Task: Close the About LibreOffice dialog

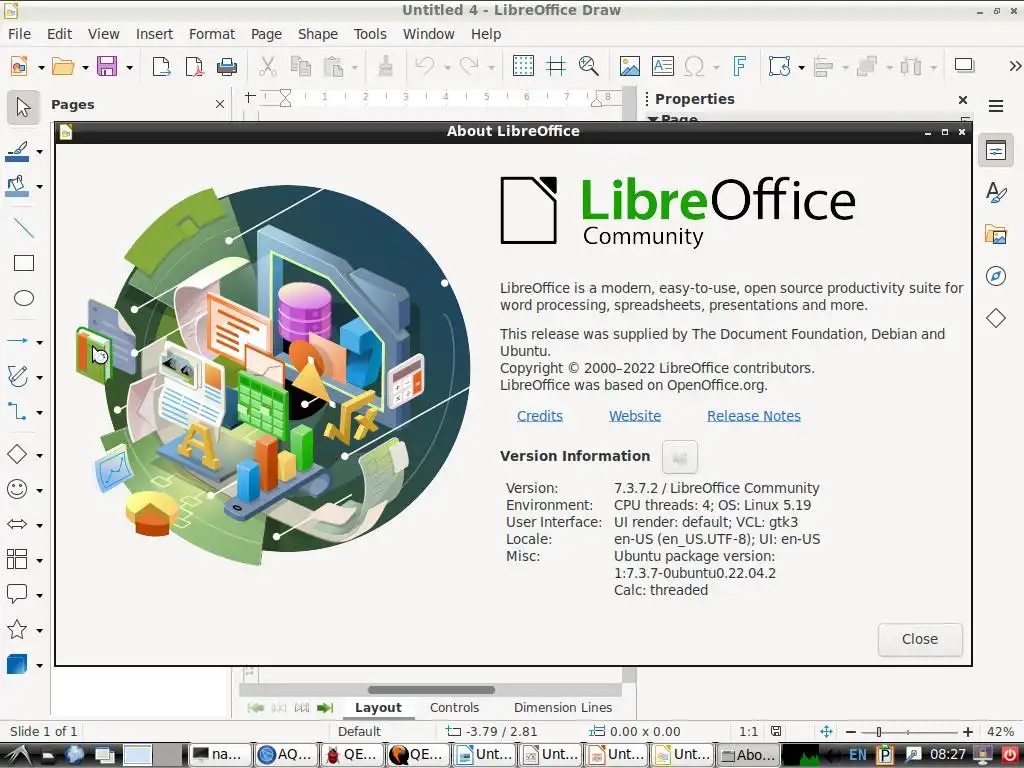Action: (920, 639)
